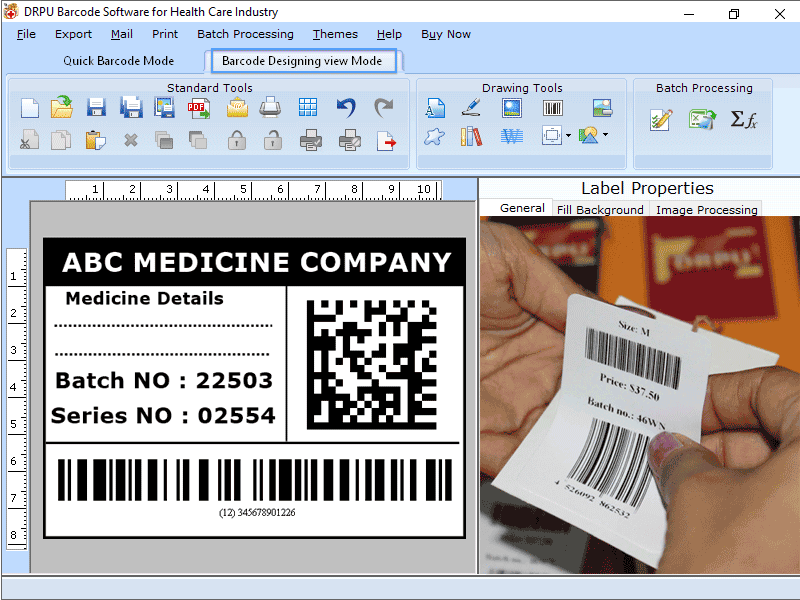Insert a barcode using the barcode tool
This screenshot has width=800, height=600.
pyautogui.click(x=553, y=108)
